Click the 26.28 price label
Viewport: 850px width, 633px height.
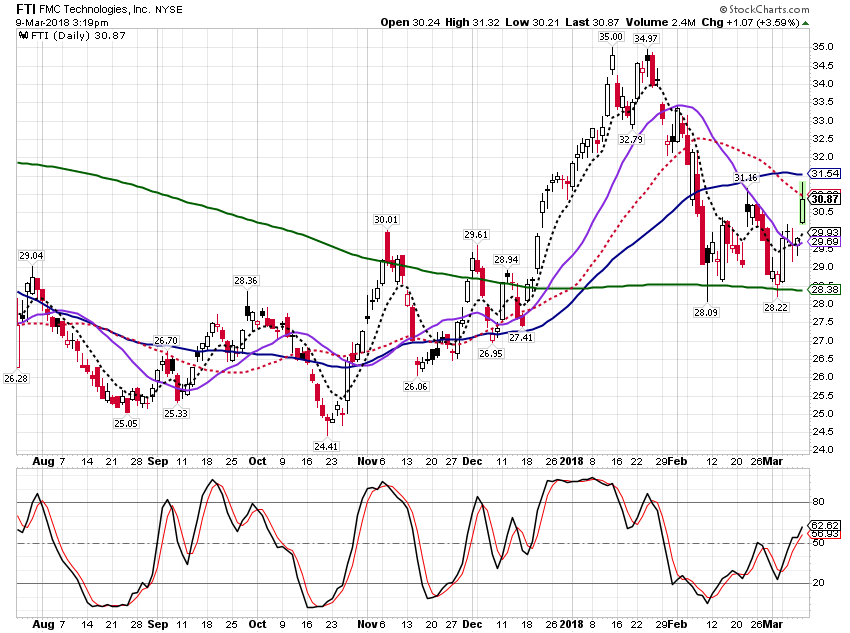click(x=16, y=378)
